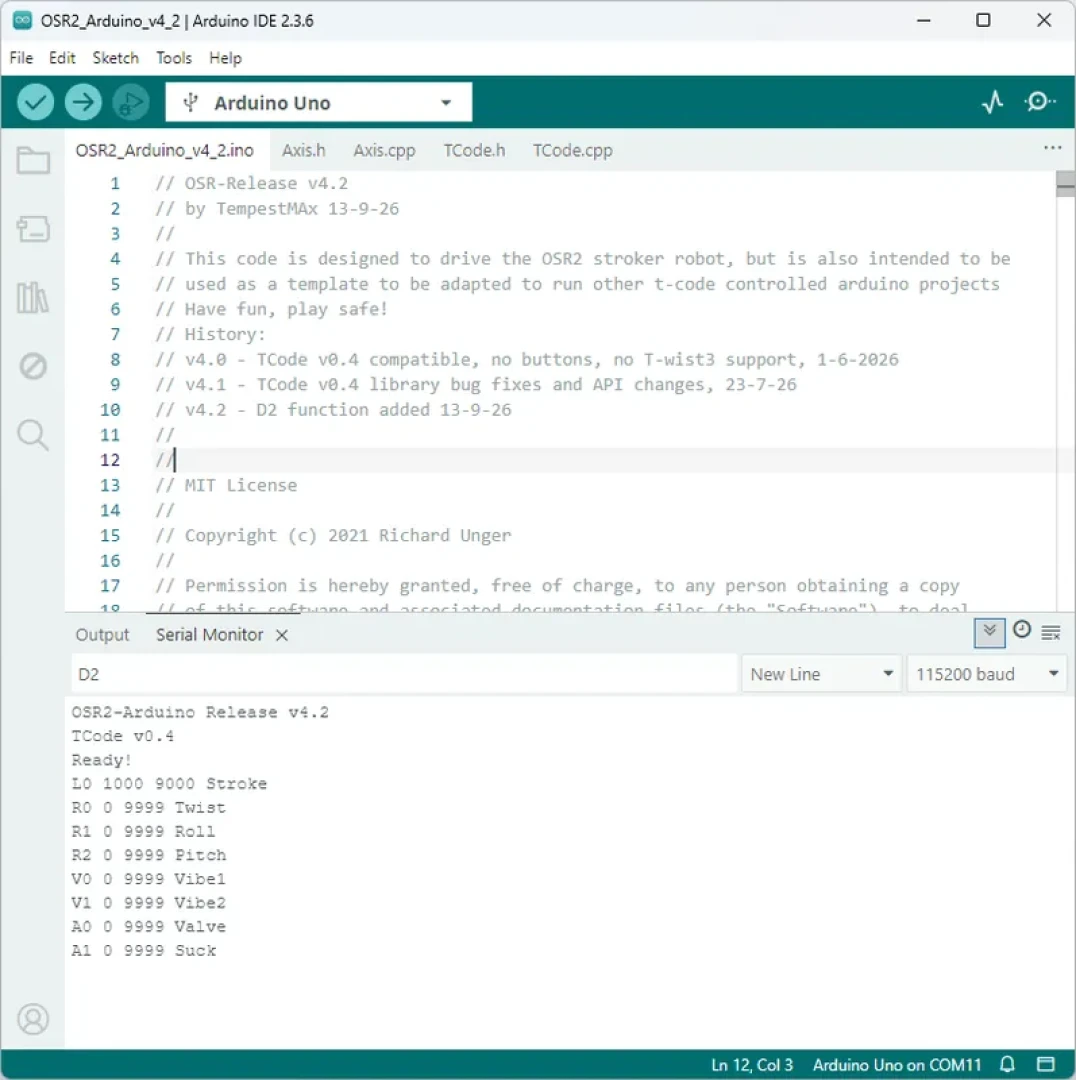
Task: Open the Arduino Uno board selector dropdown
Action: pyautogui.click(x=319, y=103)
